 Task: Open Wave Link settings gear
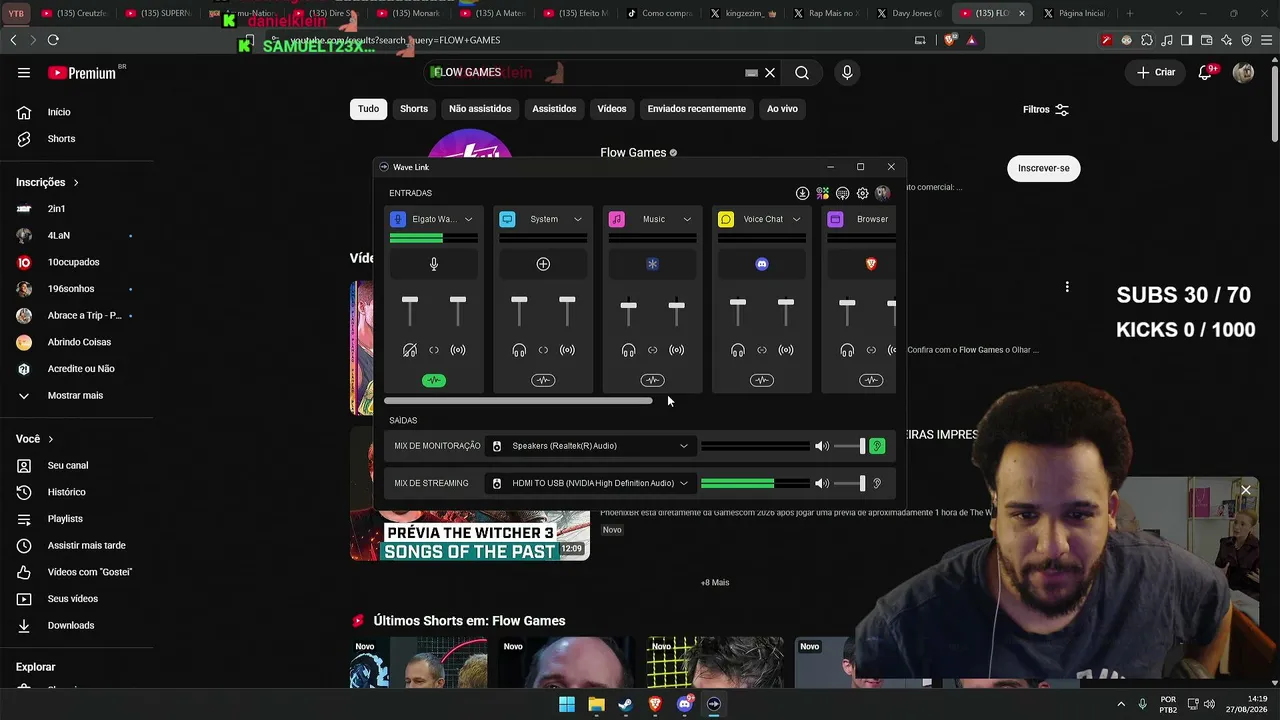coord(862,193)
